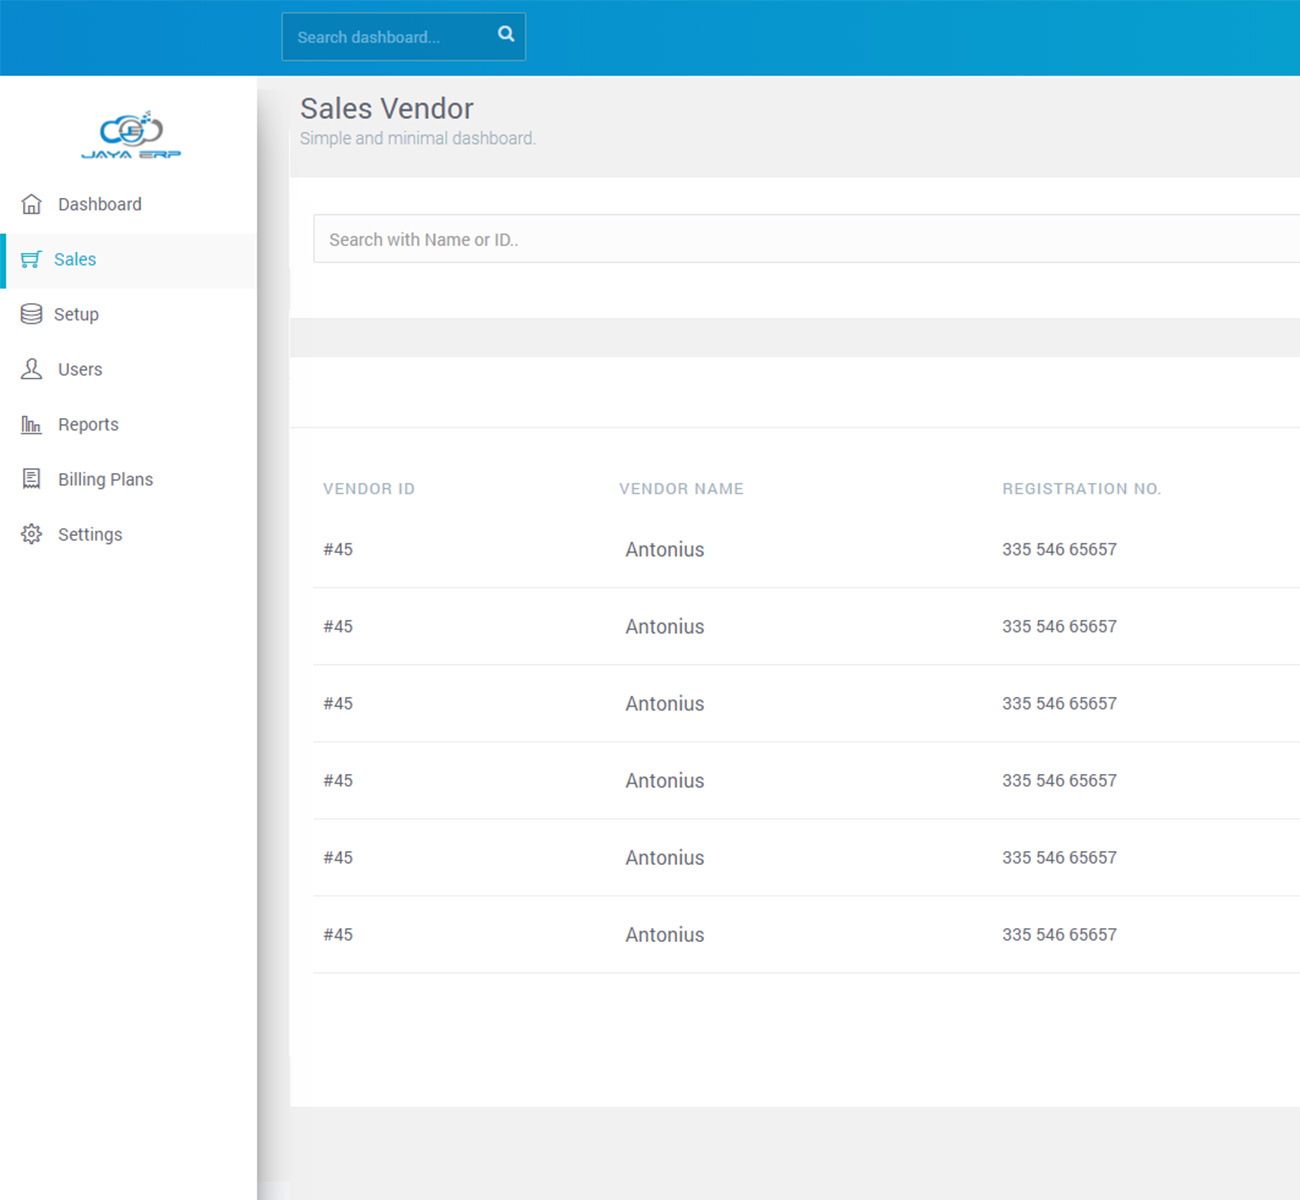
Task: Click the Billing Plans receipt icon
Action: click(x=32, y=479)
